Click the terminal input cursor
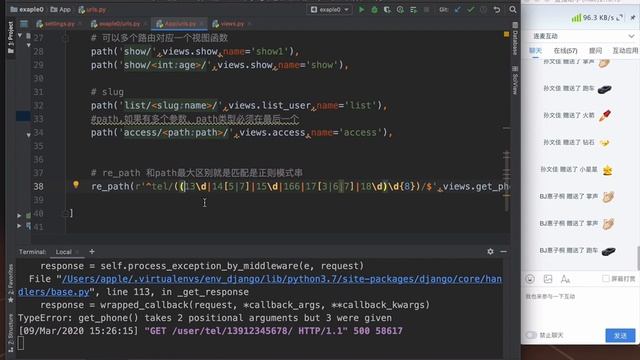This screenshot has width=640, height=360. [x=21, y=343]
